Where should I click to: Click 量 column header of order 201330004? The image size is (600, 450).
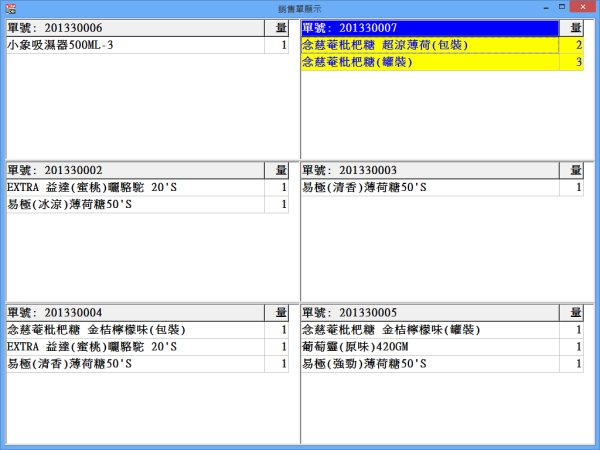(277, 313)
